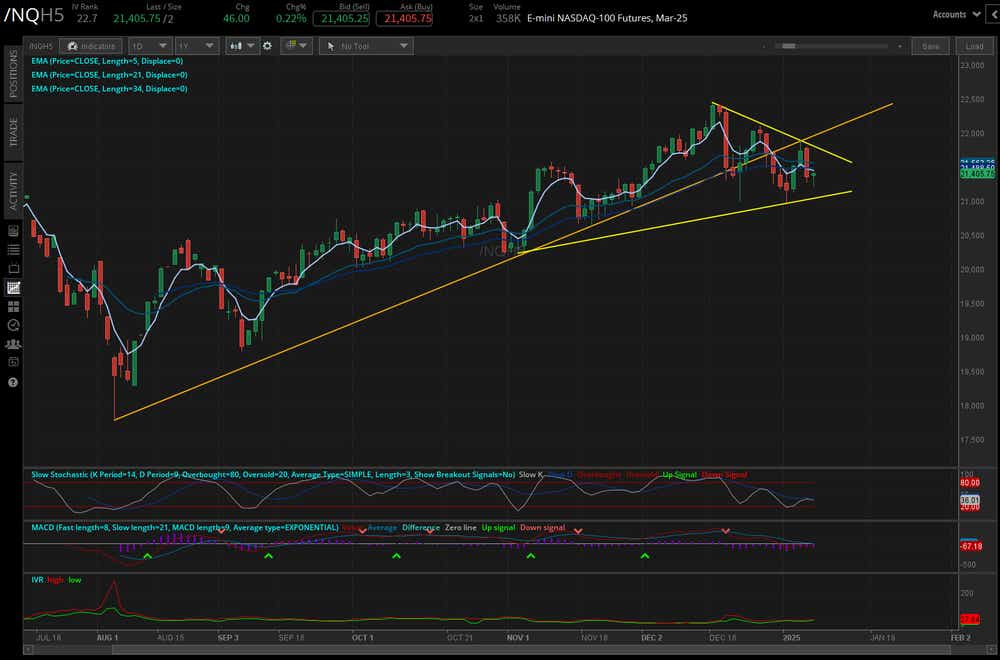This screenshot has width=1000, height=660.
Task: Click the Save button above the chart
Action: (930, 45)
